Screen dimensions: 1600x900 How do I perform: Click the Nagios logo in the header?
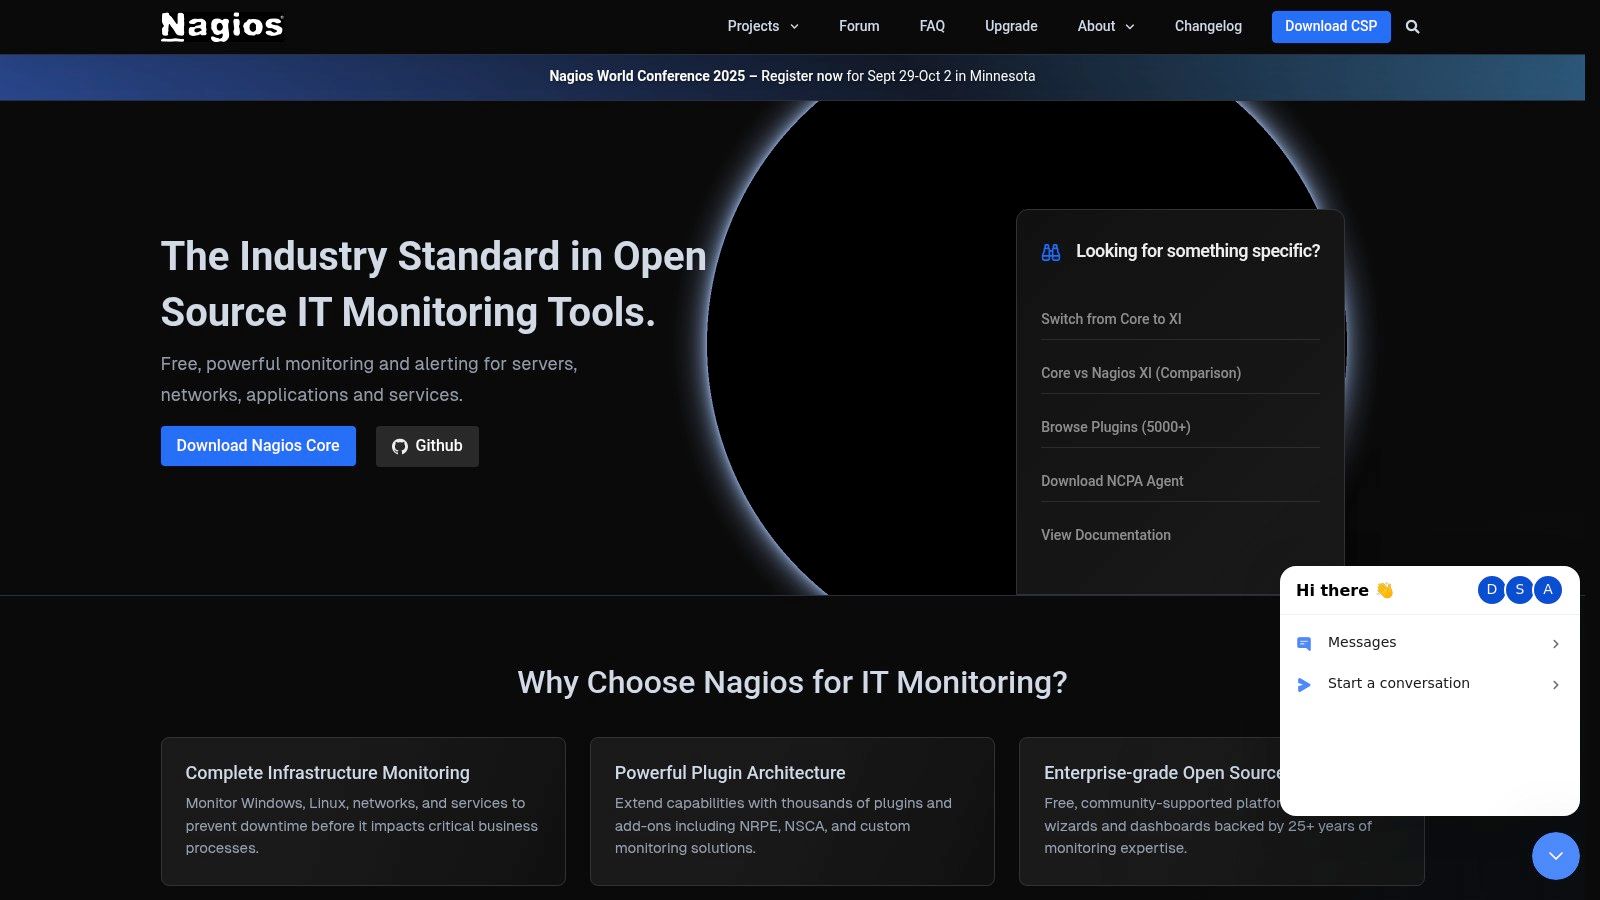click(221, 27)
